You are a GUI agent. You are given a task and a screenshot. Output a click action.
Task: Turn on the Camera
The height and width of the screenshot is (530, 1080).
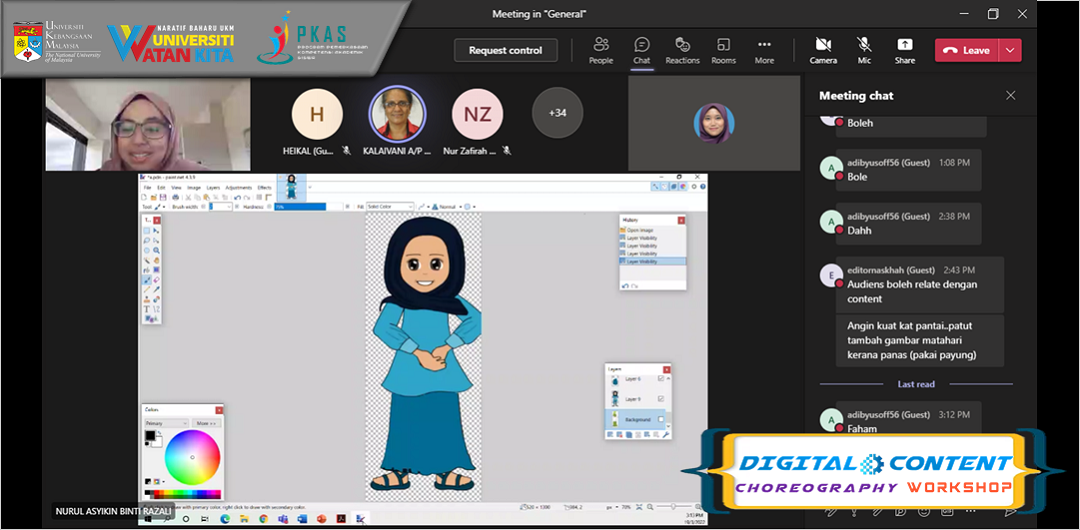(823, 50)
